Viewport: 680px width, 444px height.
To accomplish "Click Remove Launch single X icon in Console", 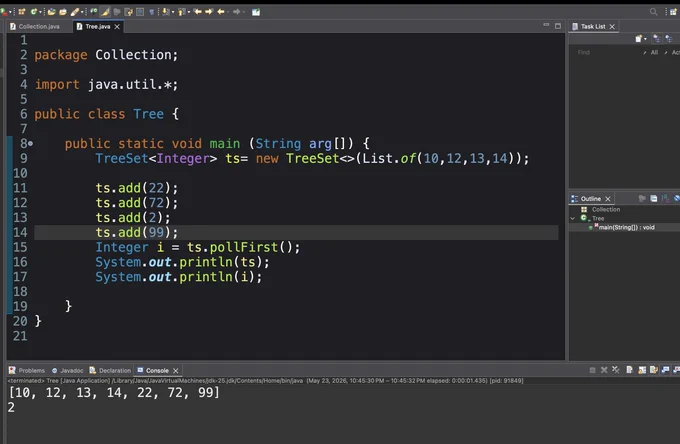I will 604,370.
